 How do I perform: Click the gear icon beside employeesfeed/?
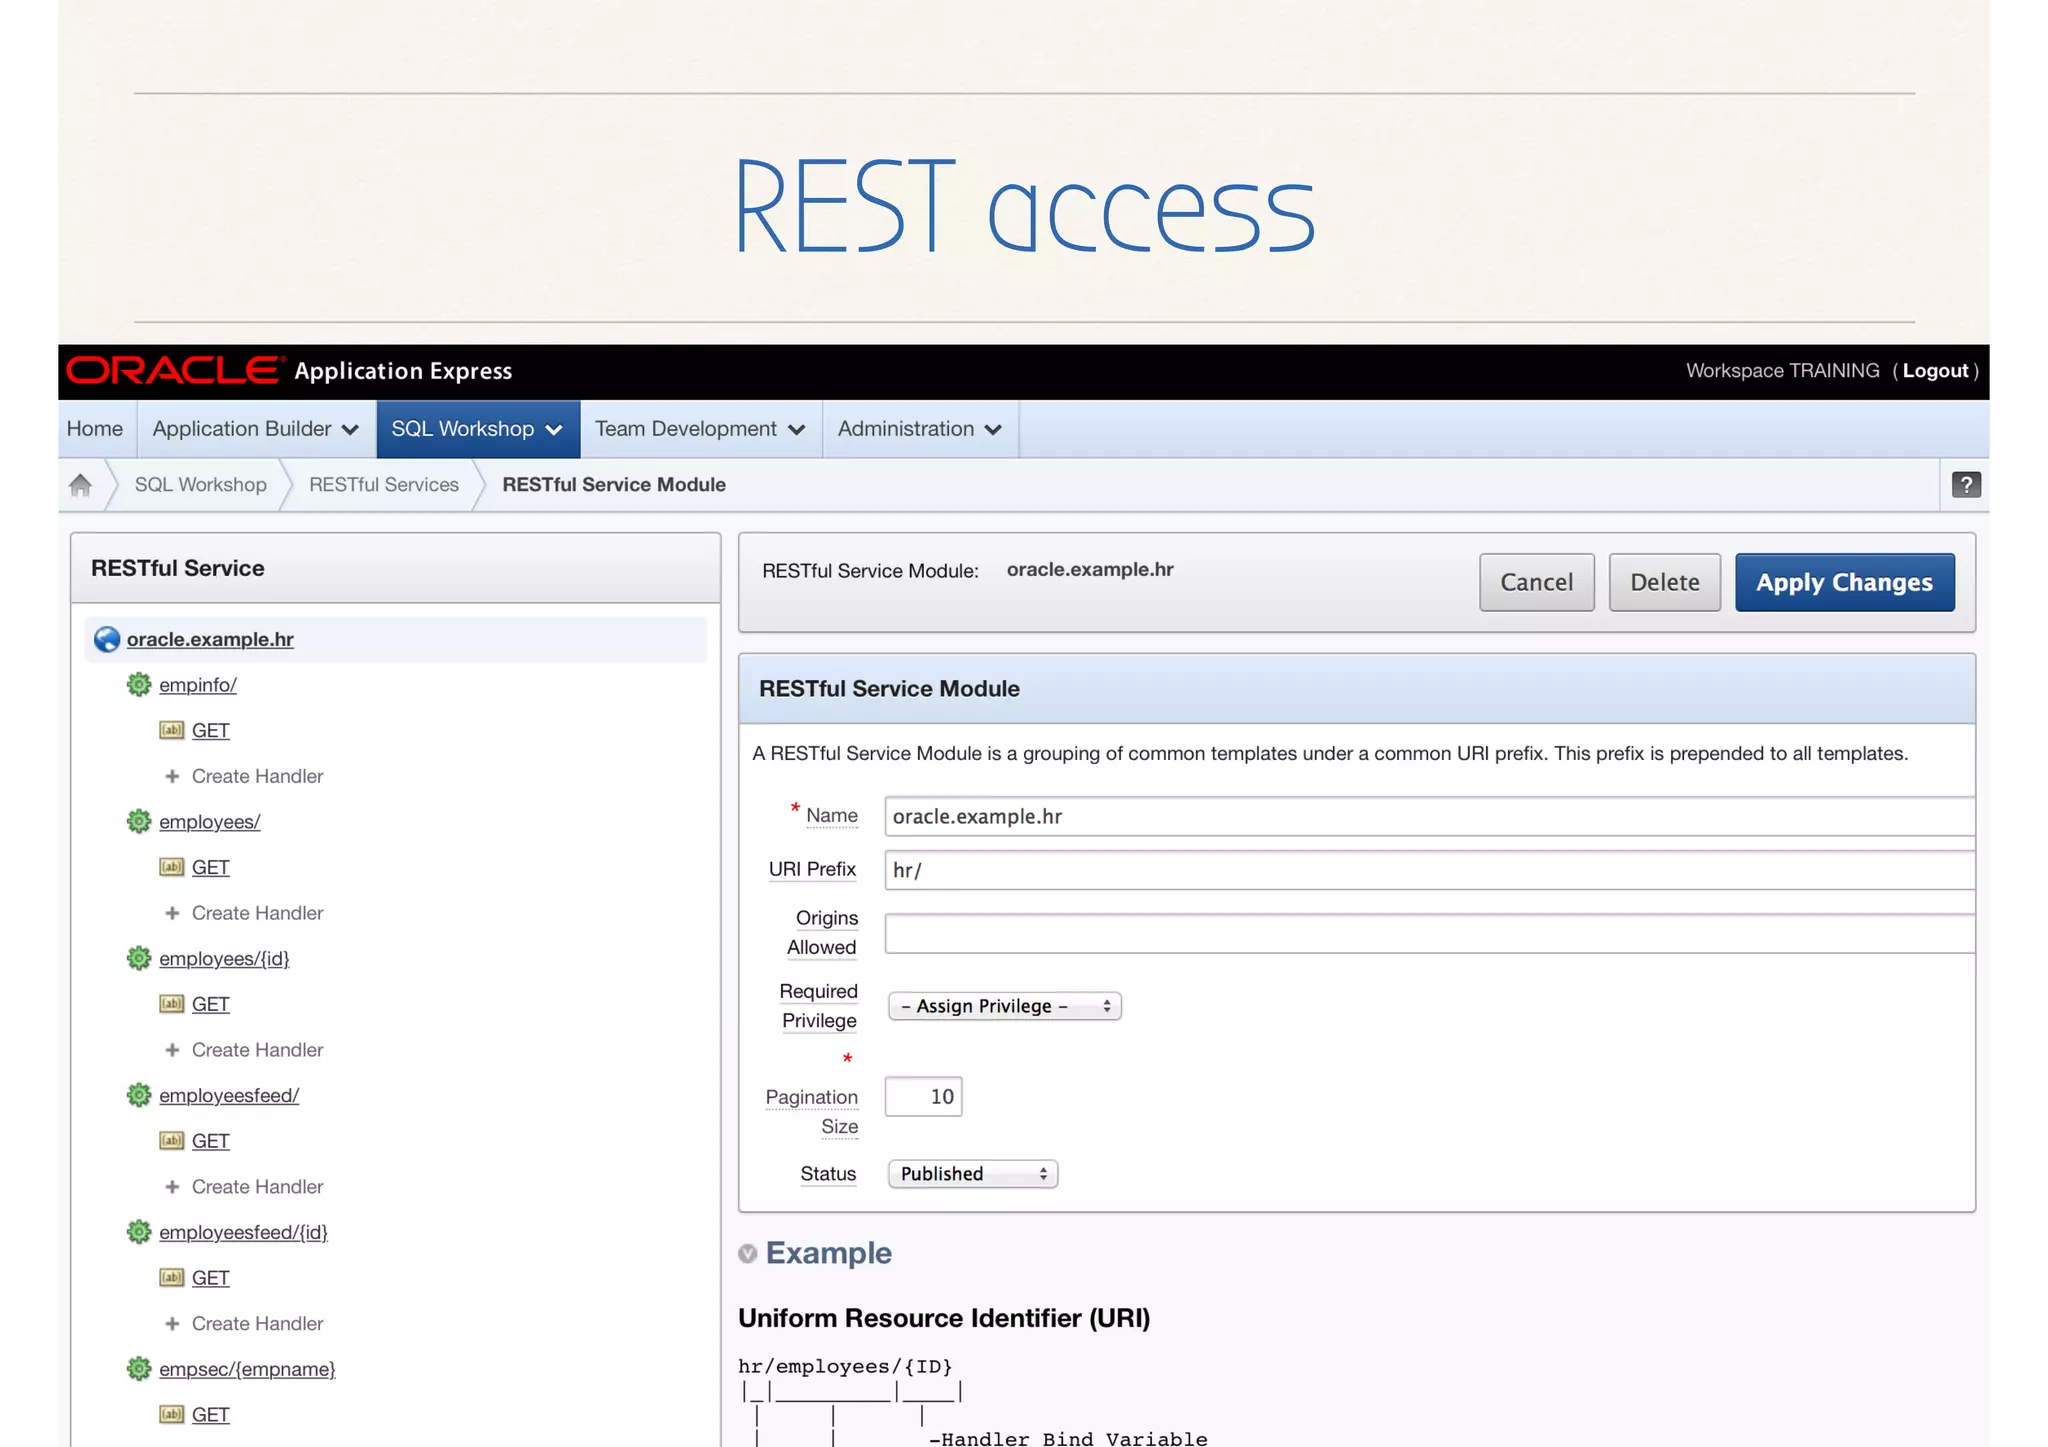139,1096
